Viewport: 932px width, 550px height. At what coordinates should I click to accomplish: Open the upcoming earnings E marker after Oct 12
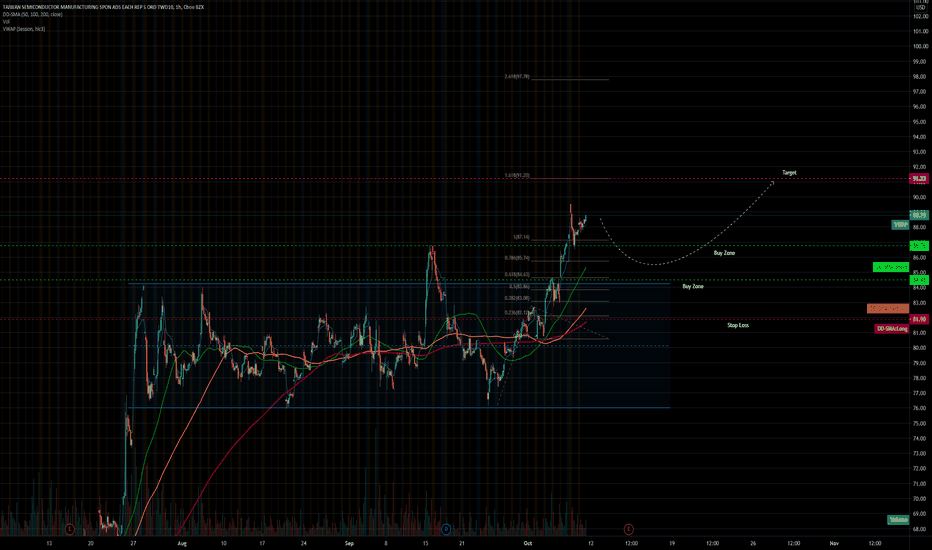pos(628,529)
